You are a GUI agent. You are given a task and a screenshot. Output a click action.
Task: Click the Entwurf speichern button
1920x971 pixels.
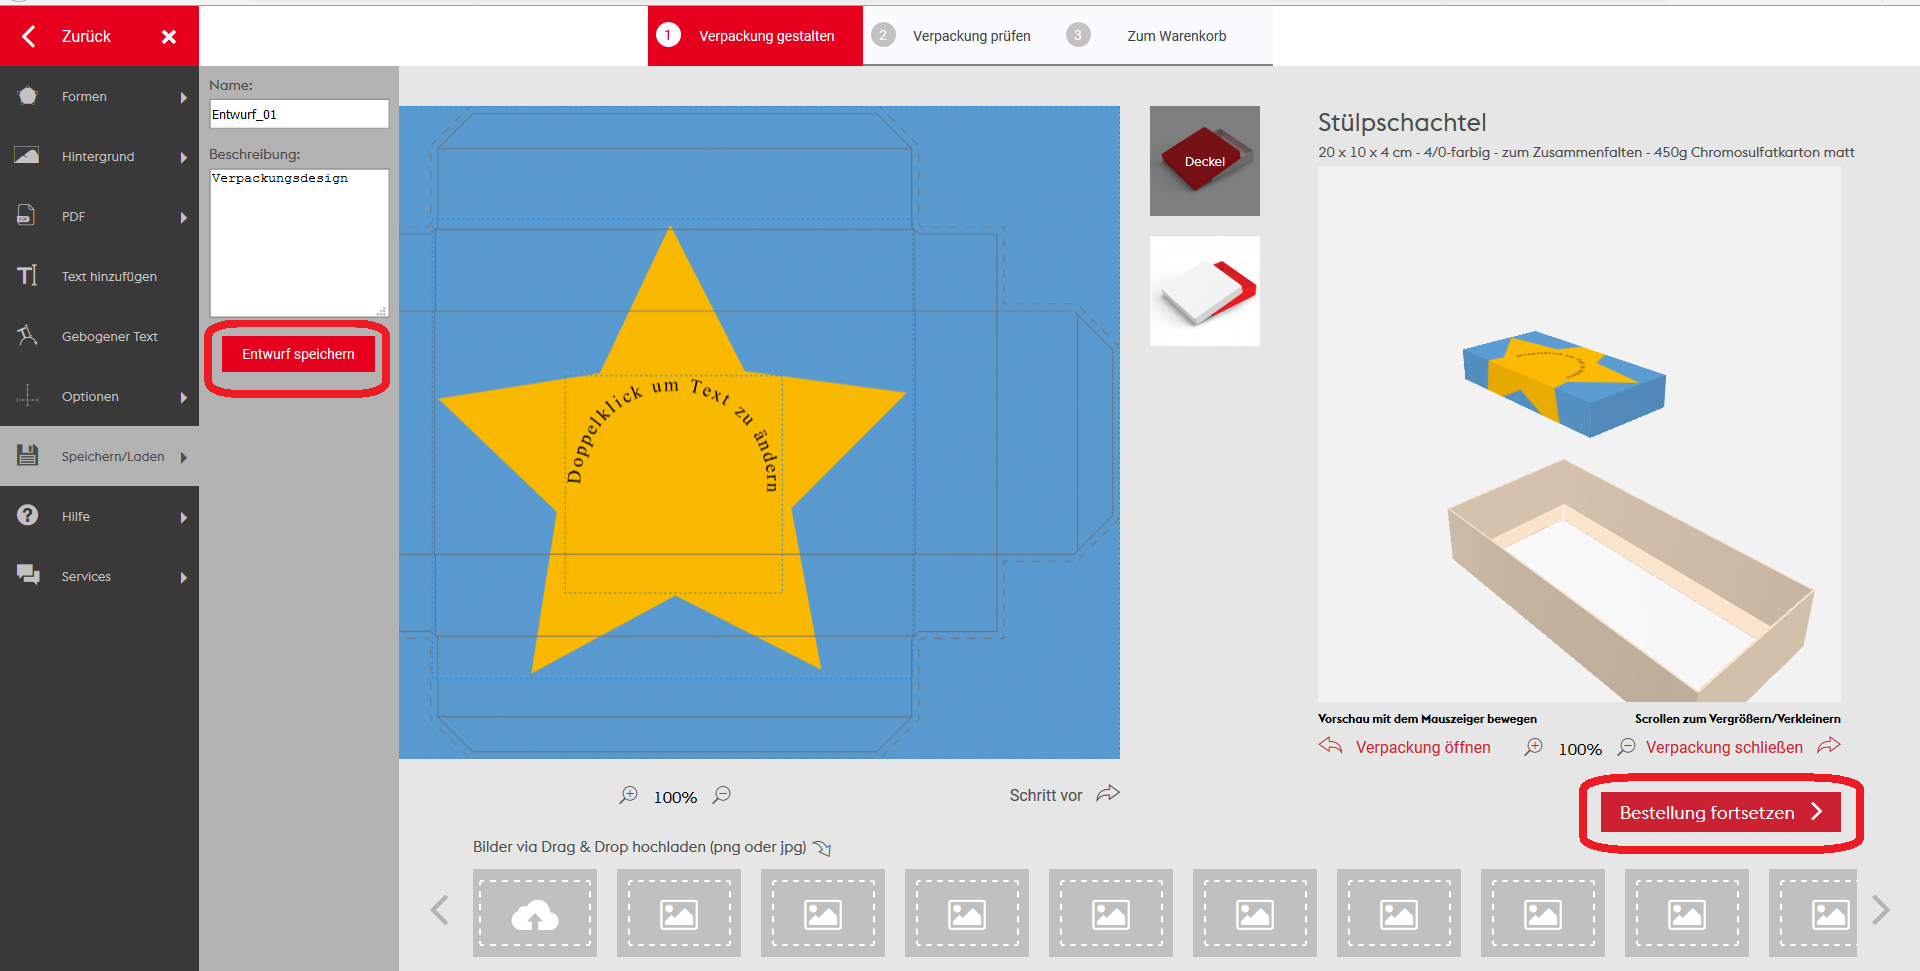click(298, 354)
